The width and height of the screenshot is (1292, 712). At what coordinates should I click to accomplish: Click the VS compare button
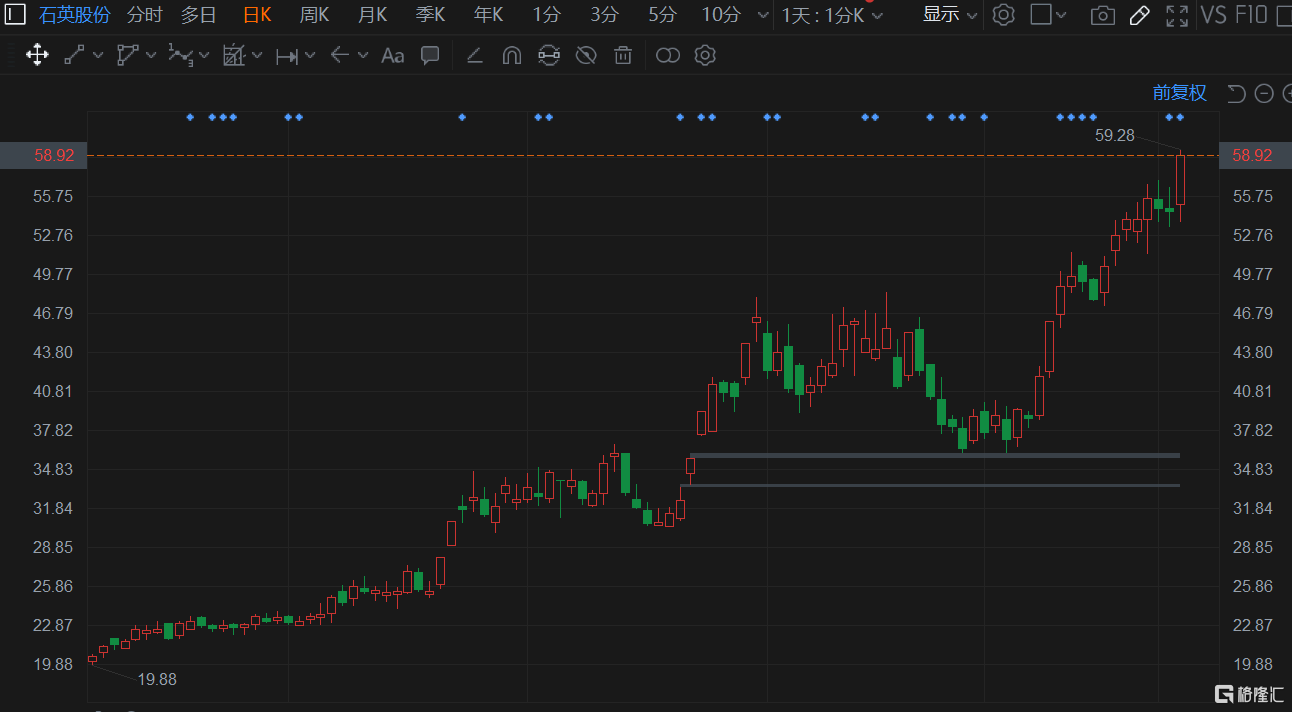1214,14
